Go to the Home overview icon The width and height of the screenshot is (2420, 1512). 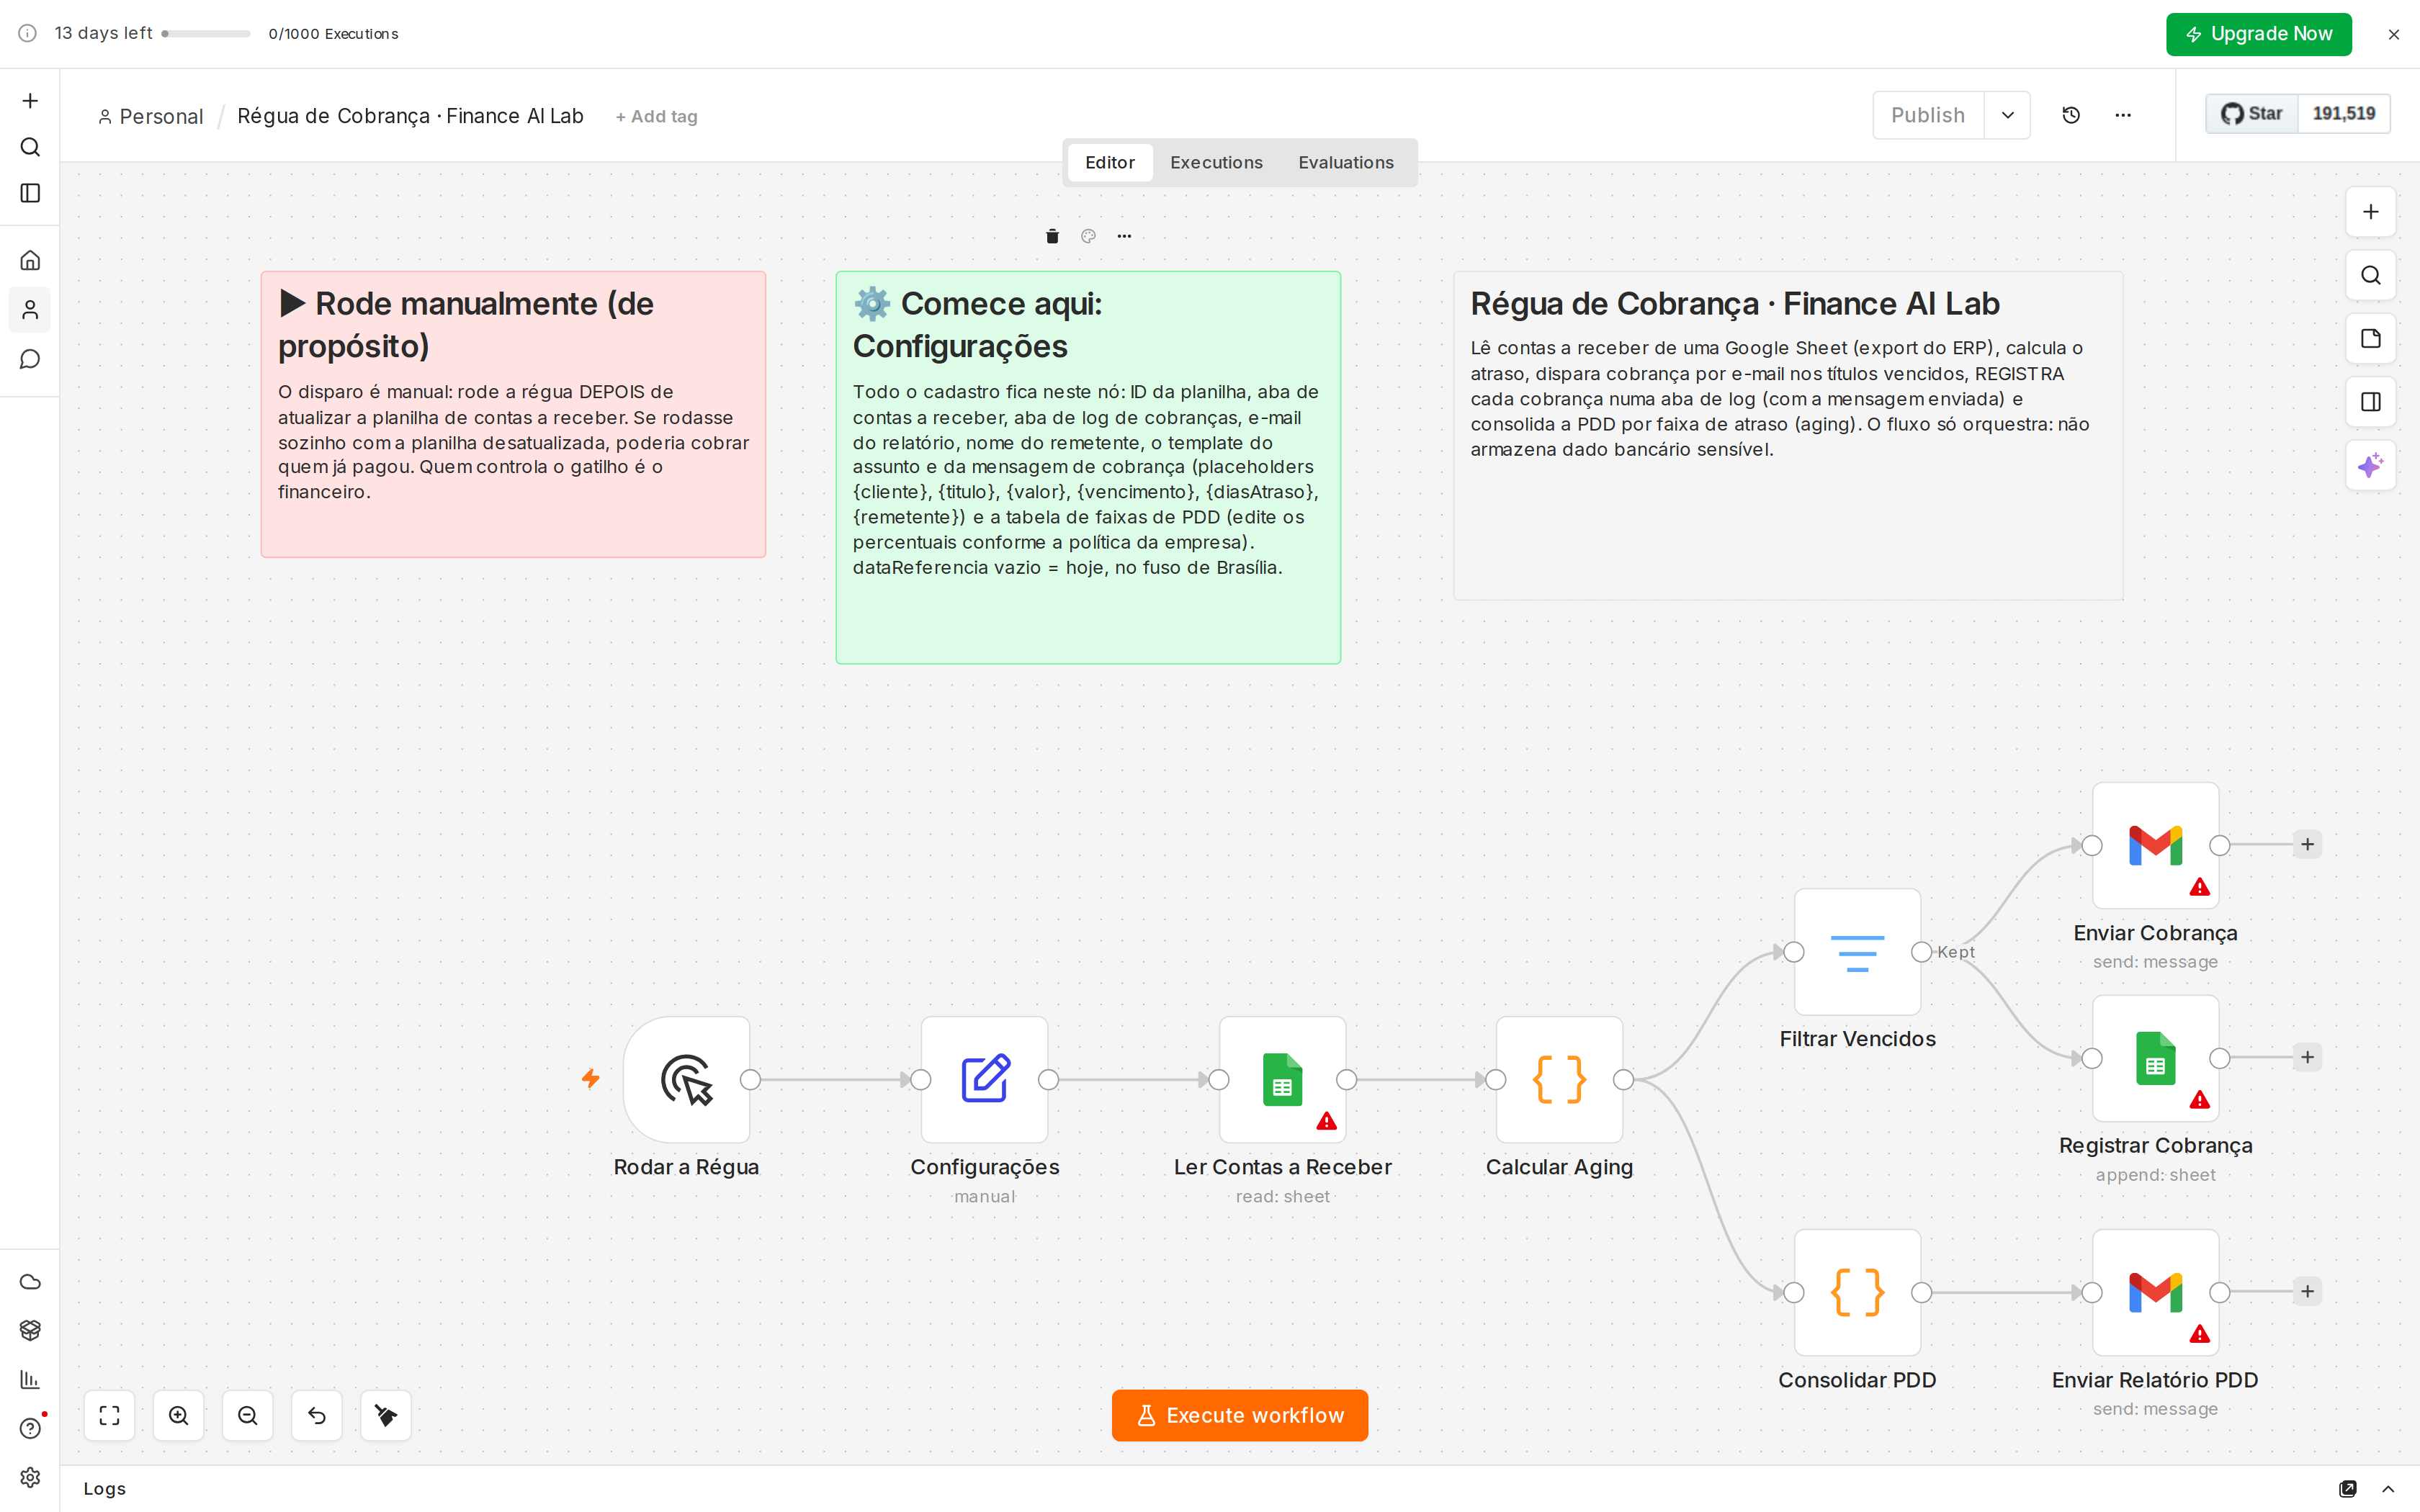pos(30,260)
